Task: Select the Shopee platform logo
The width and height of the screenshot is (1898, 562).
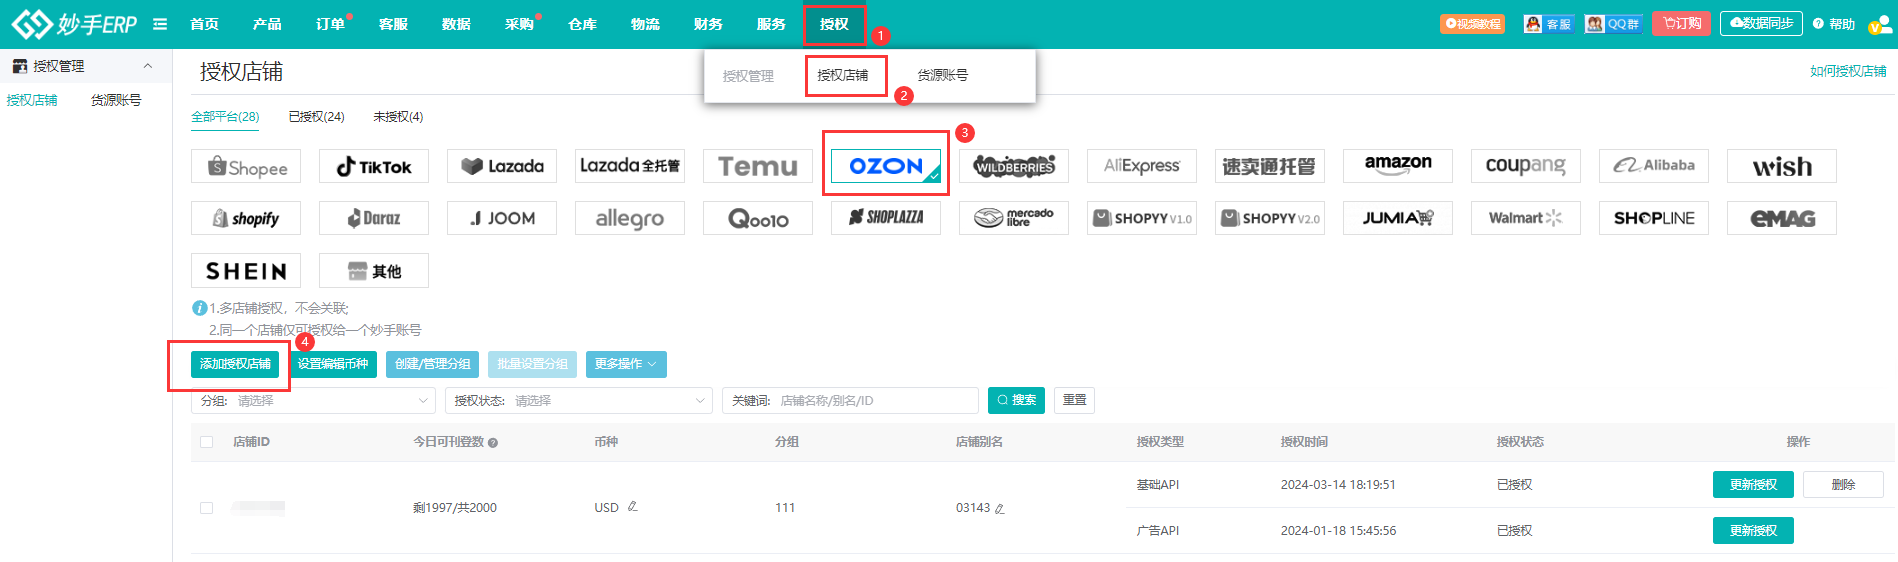Action: pyautogui.click(x=246, y=167)
